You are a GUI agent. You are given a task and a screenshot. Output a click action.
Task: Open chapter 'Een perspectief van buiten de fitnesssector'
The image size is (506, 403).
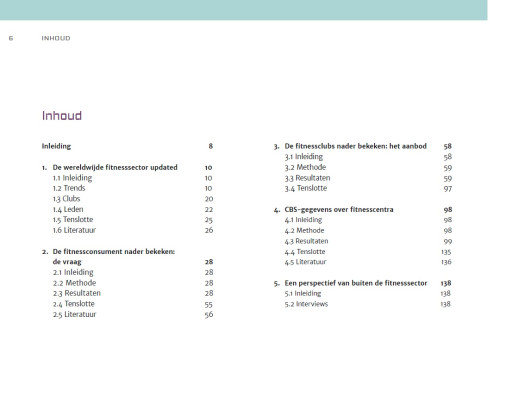point(356,283)
